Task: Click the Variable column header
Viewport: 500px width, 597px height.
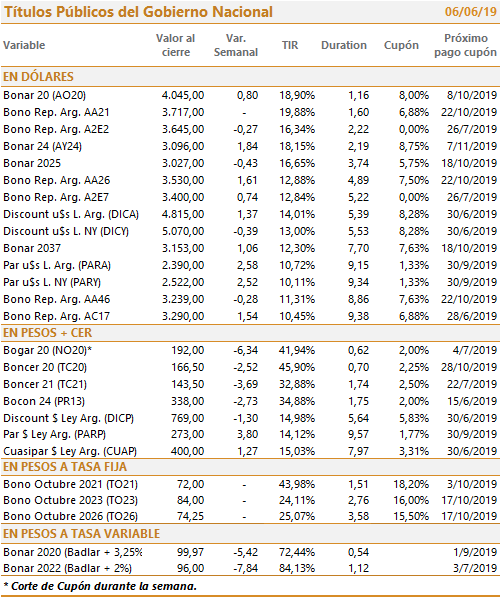Action: (x=24, y=45)
